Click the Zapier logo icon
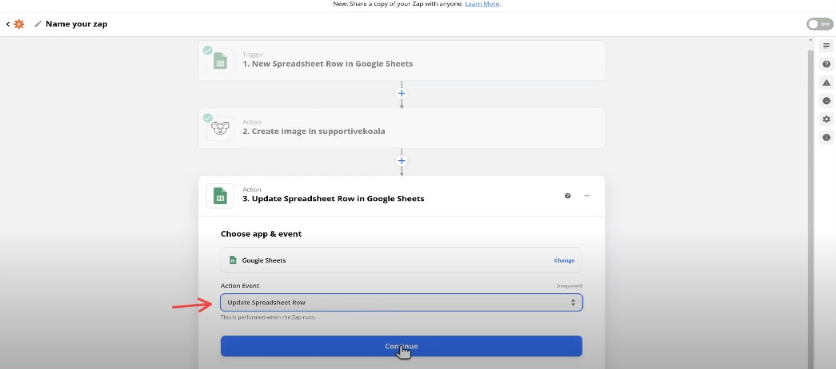Screen dimensions: 836x369 (19, 24)
